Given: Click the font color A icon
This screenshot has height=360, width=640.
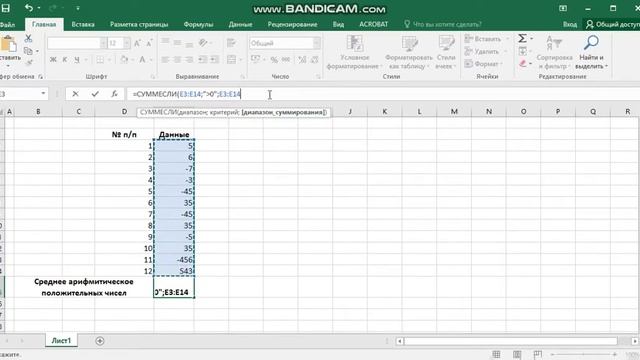Looking at the screenshot, I should [x=142, y=60].
